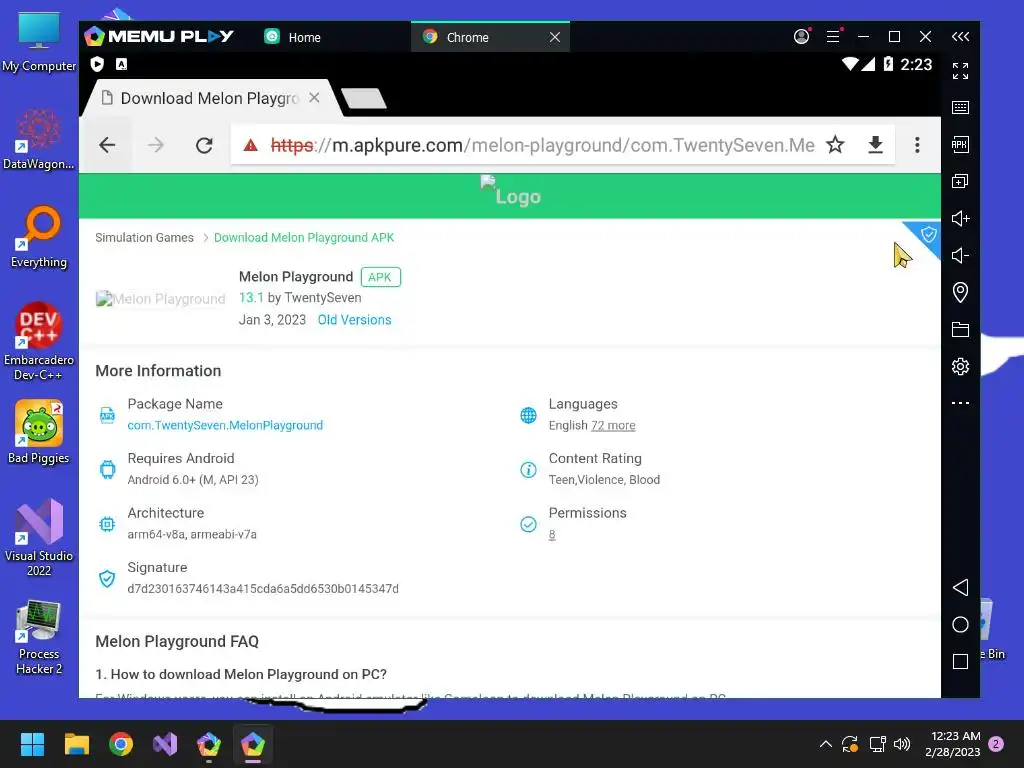Screen dimensions: 1024x768
Task: Click the APK badge next to title
Action: (381, 277)
